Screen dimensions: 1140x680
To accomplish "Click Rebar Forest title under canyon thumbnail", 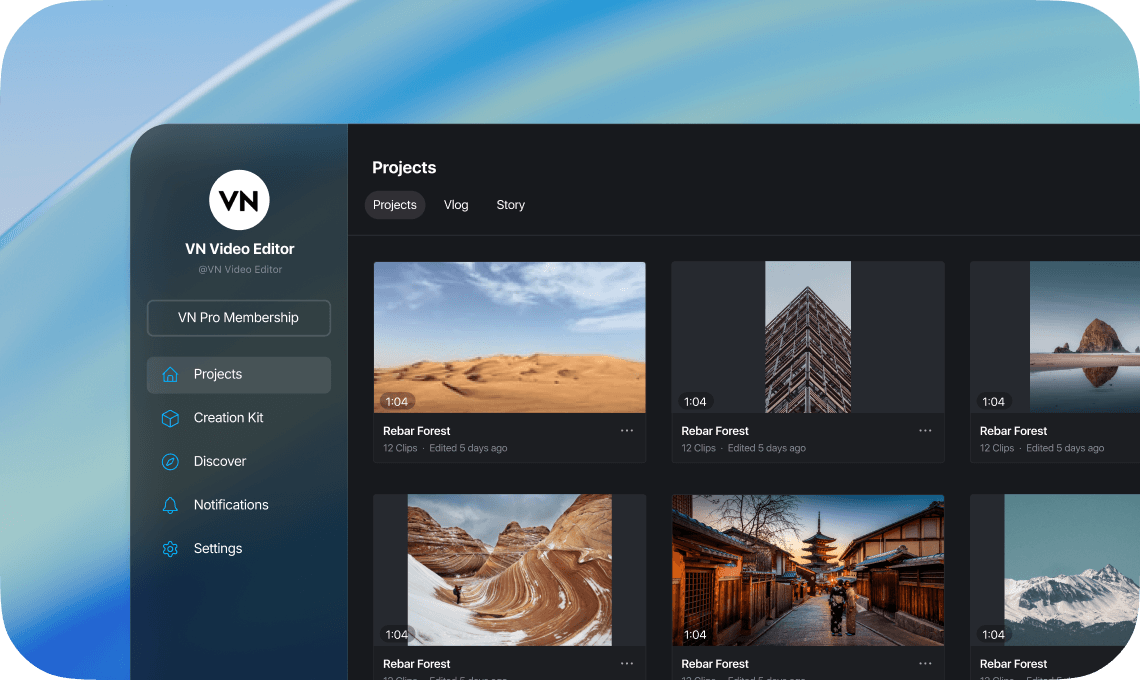I will pyautogui.click(x=417, y=664).
